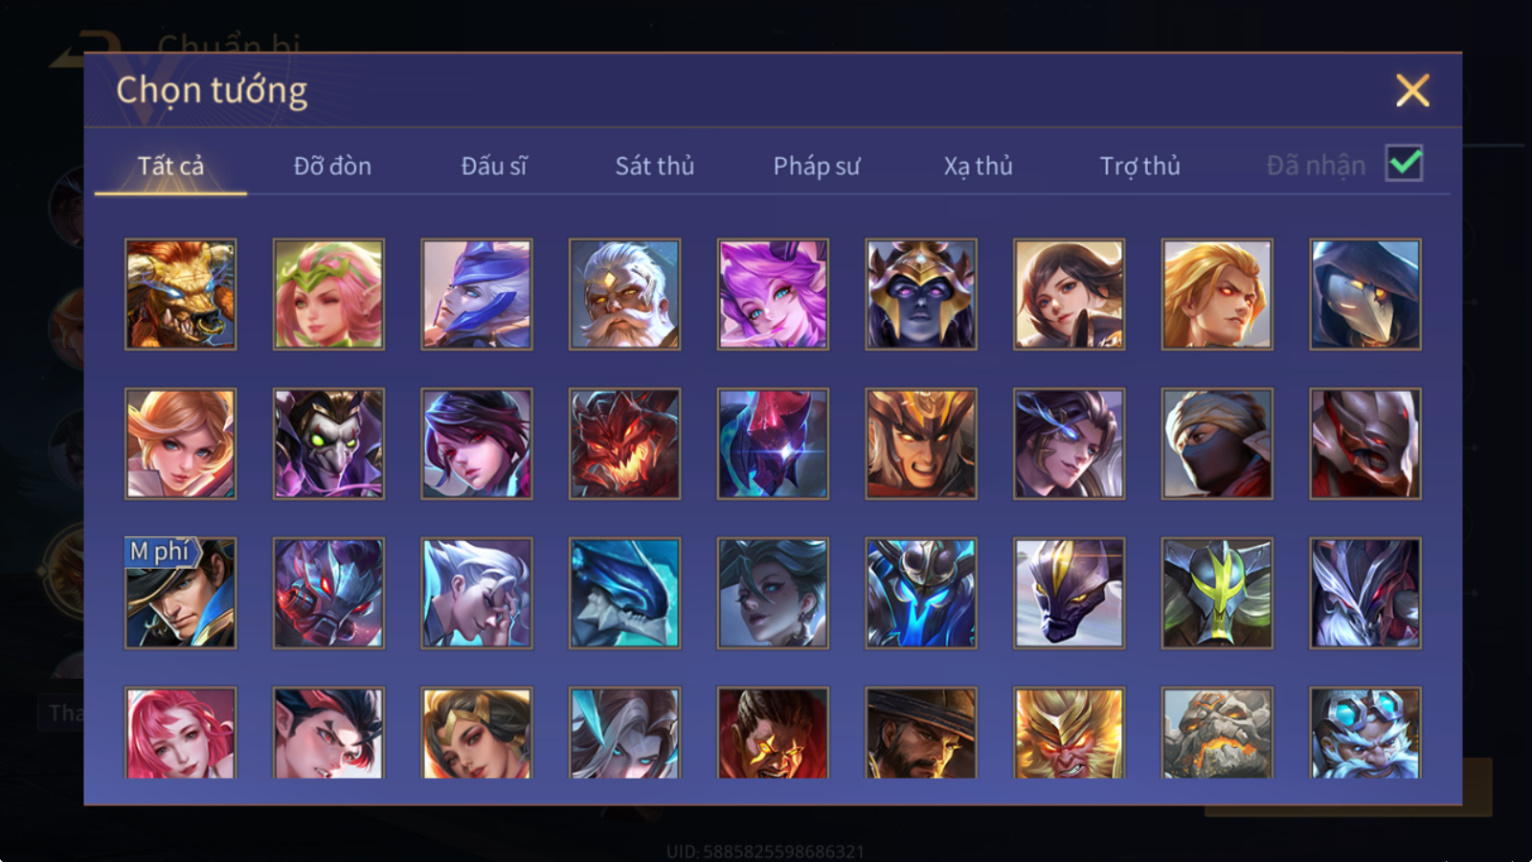Choose the purple-haired girl hero portrait
This screenshot has width=1532, height=862.
[x=772, y=294]
